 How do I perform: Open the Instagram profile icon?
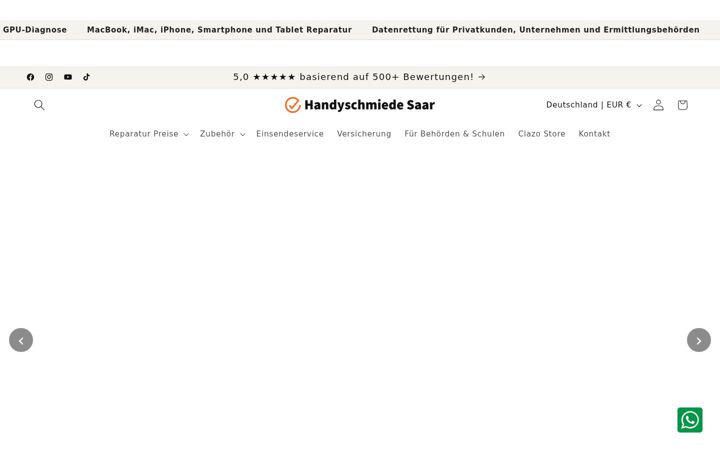pyautogui.click(x=49, y=77)
